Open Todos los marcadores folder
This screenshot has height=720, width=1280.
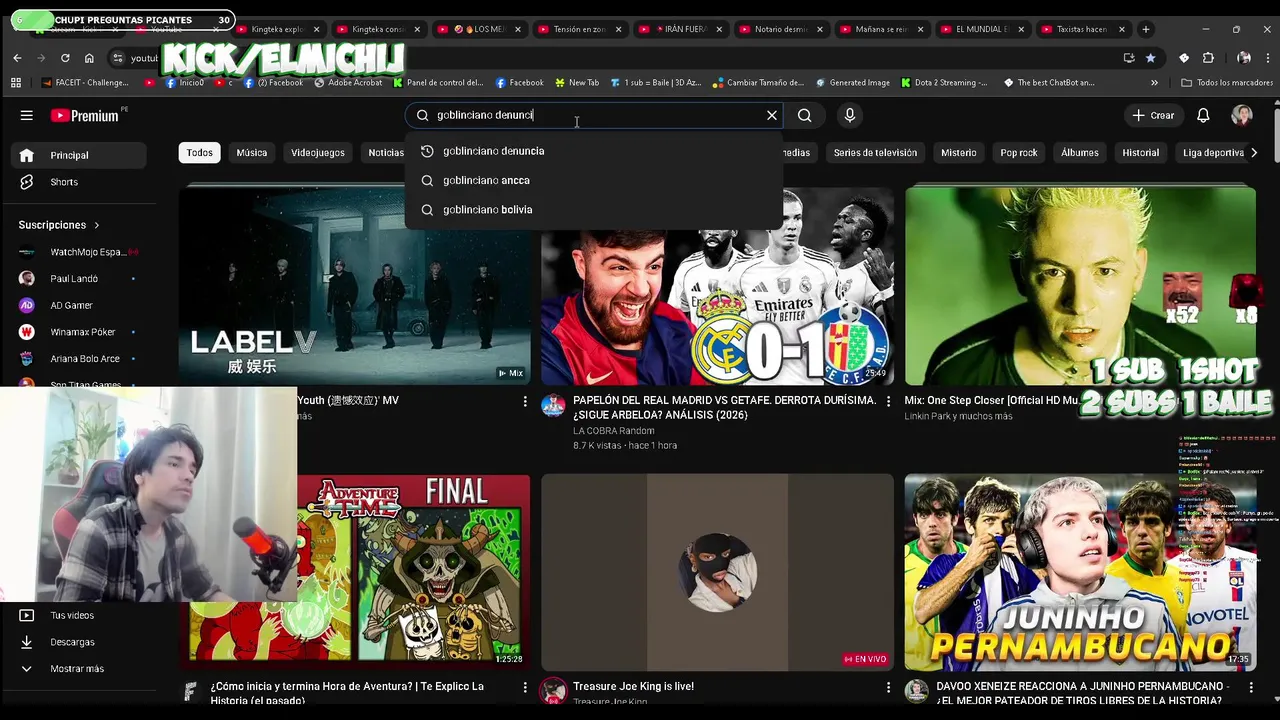pos(1227,83)
